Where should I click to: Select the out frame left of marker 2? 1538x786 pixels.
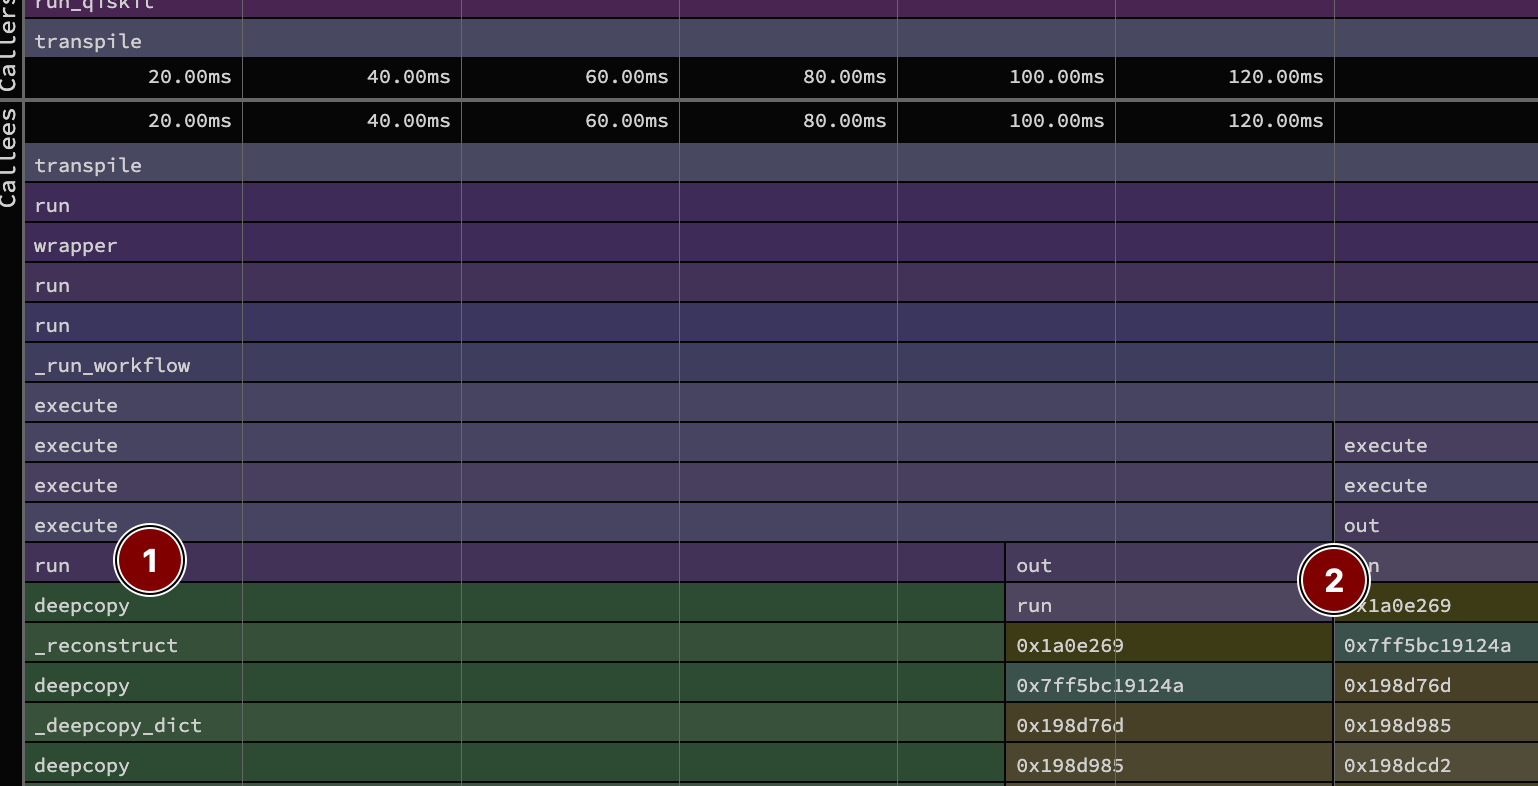click(1034, 565)
